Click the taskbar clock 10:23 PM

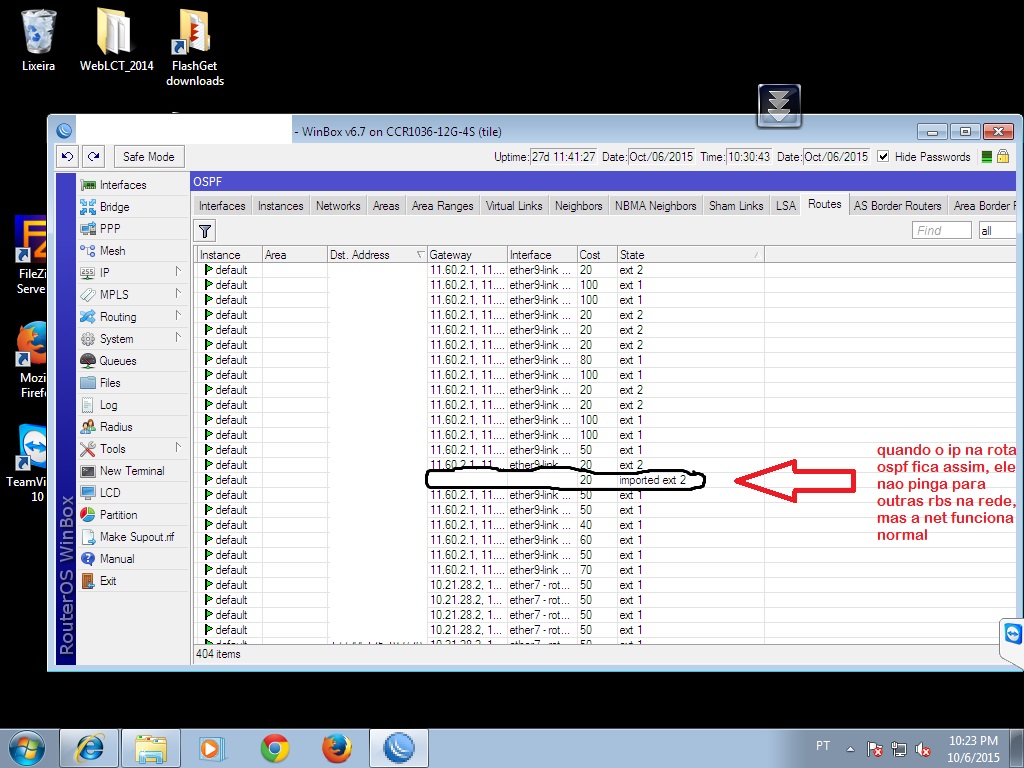tap(973, 749)
